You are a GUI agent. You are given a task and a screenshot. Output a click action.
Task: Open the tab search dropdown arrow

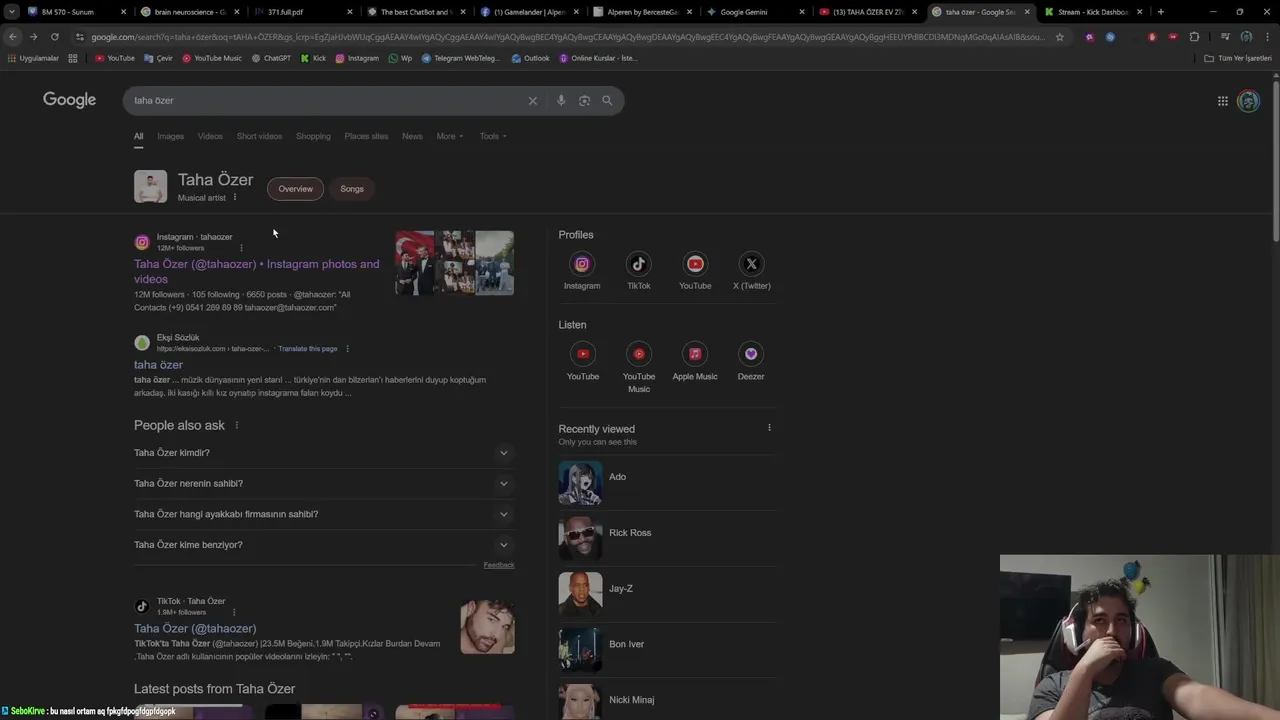12,12
